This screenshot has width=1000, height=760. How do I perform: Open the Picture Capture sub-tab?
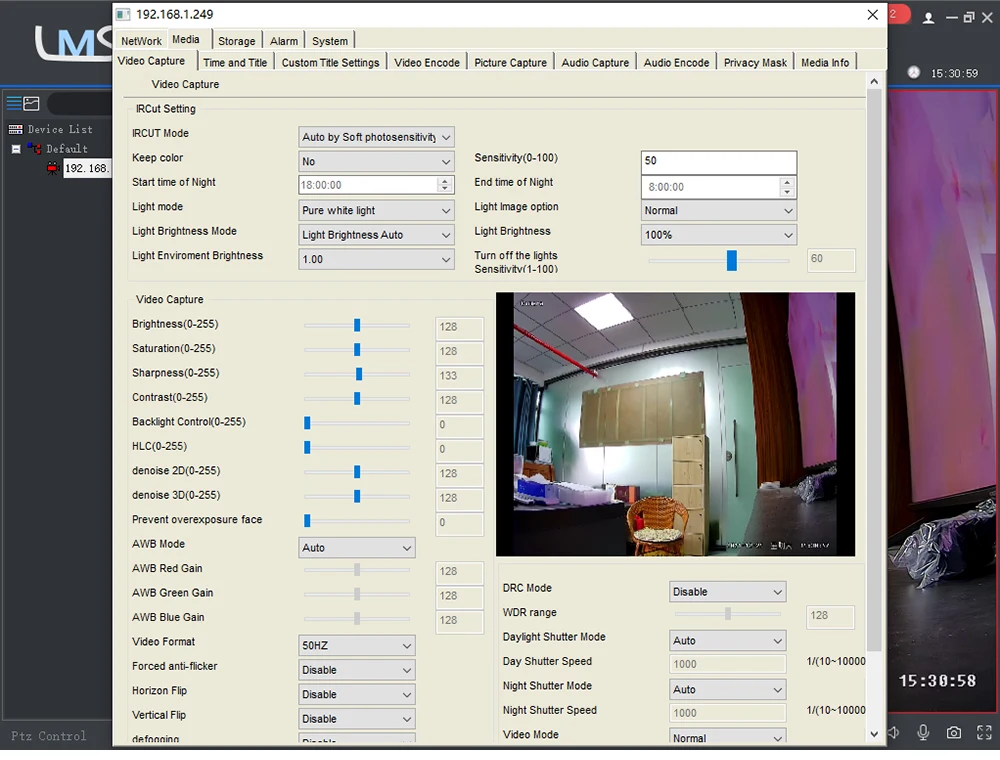pos(510,62)
